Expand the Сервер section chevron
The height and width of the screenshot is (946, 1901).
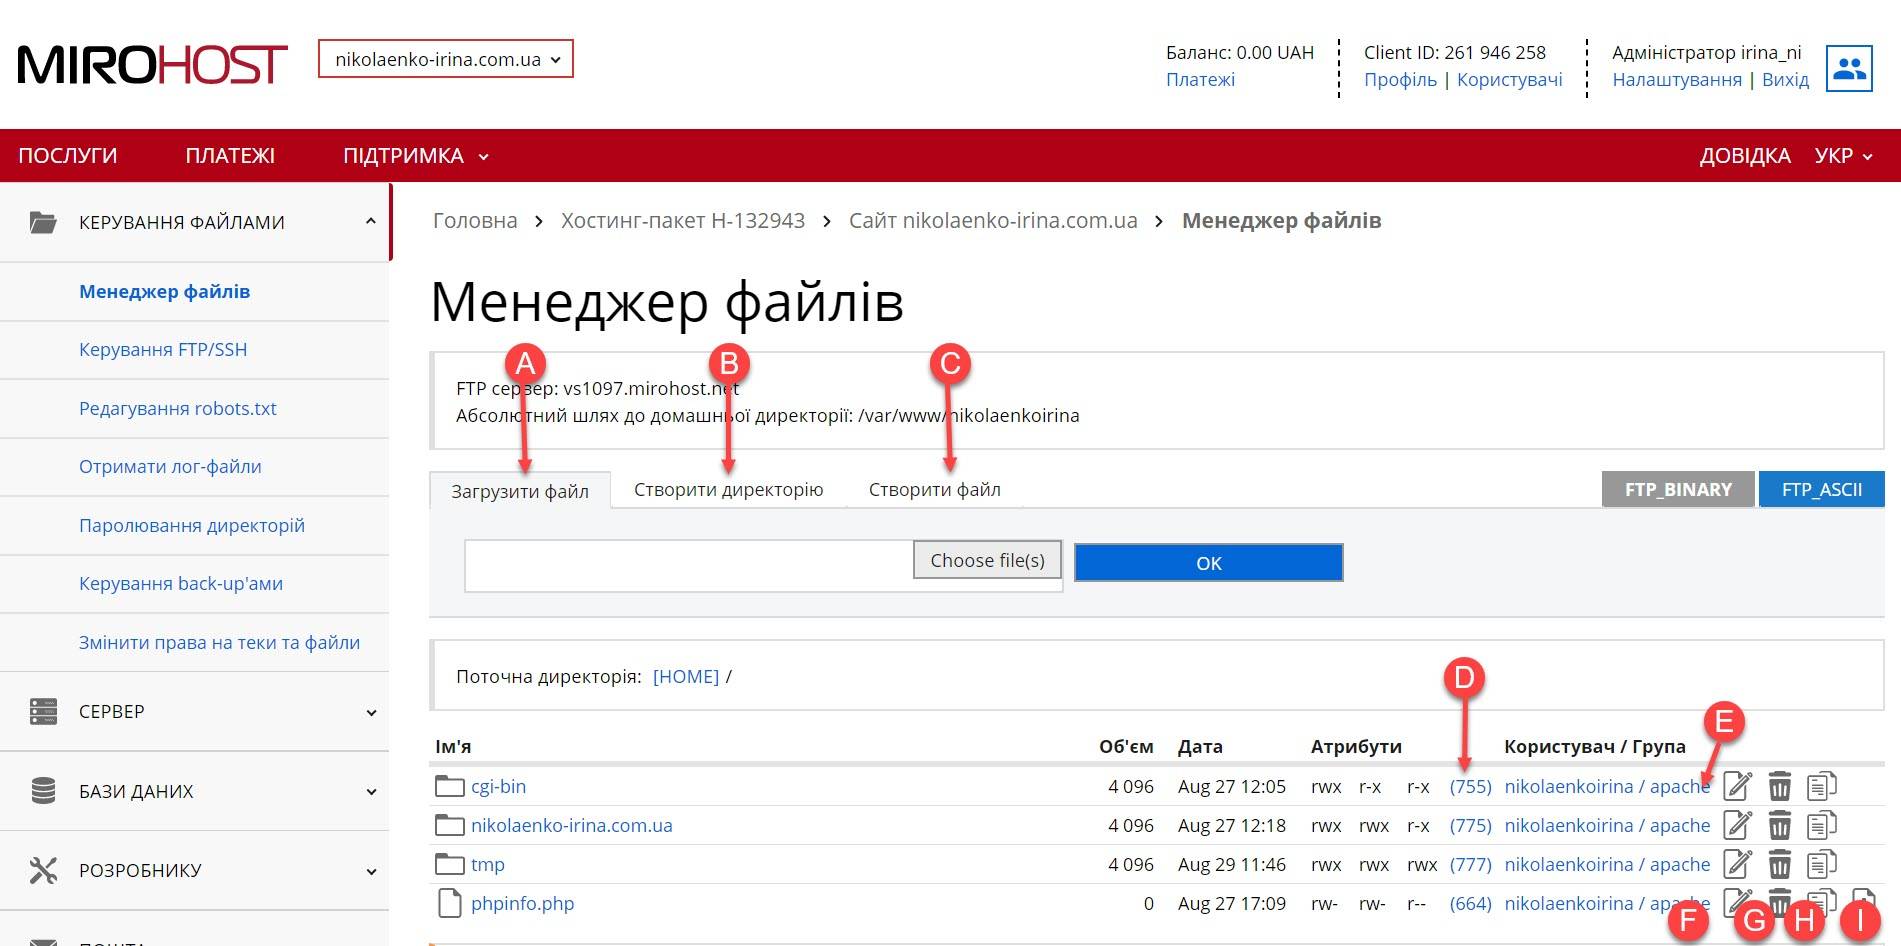click(371, 713)
